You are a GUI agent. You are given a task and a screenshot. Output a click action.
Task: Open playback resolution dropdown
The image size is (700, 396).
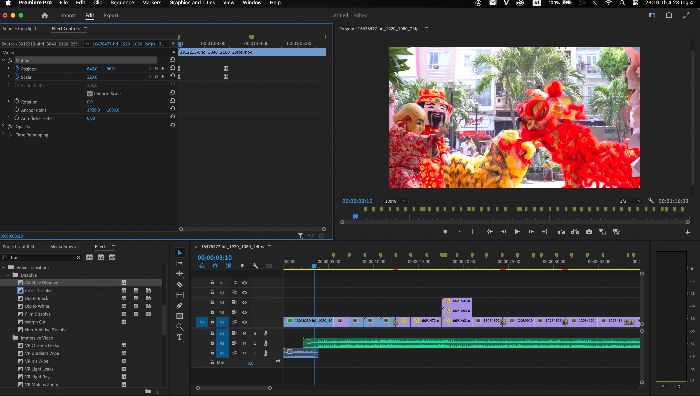tap(629, 201)
